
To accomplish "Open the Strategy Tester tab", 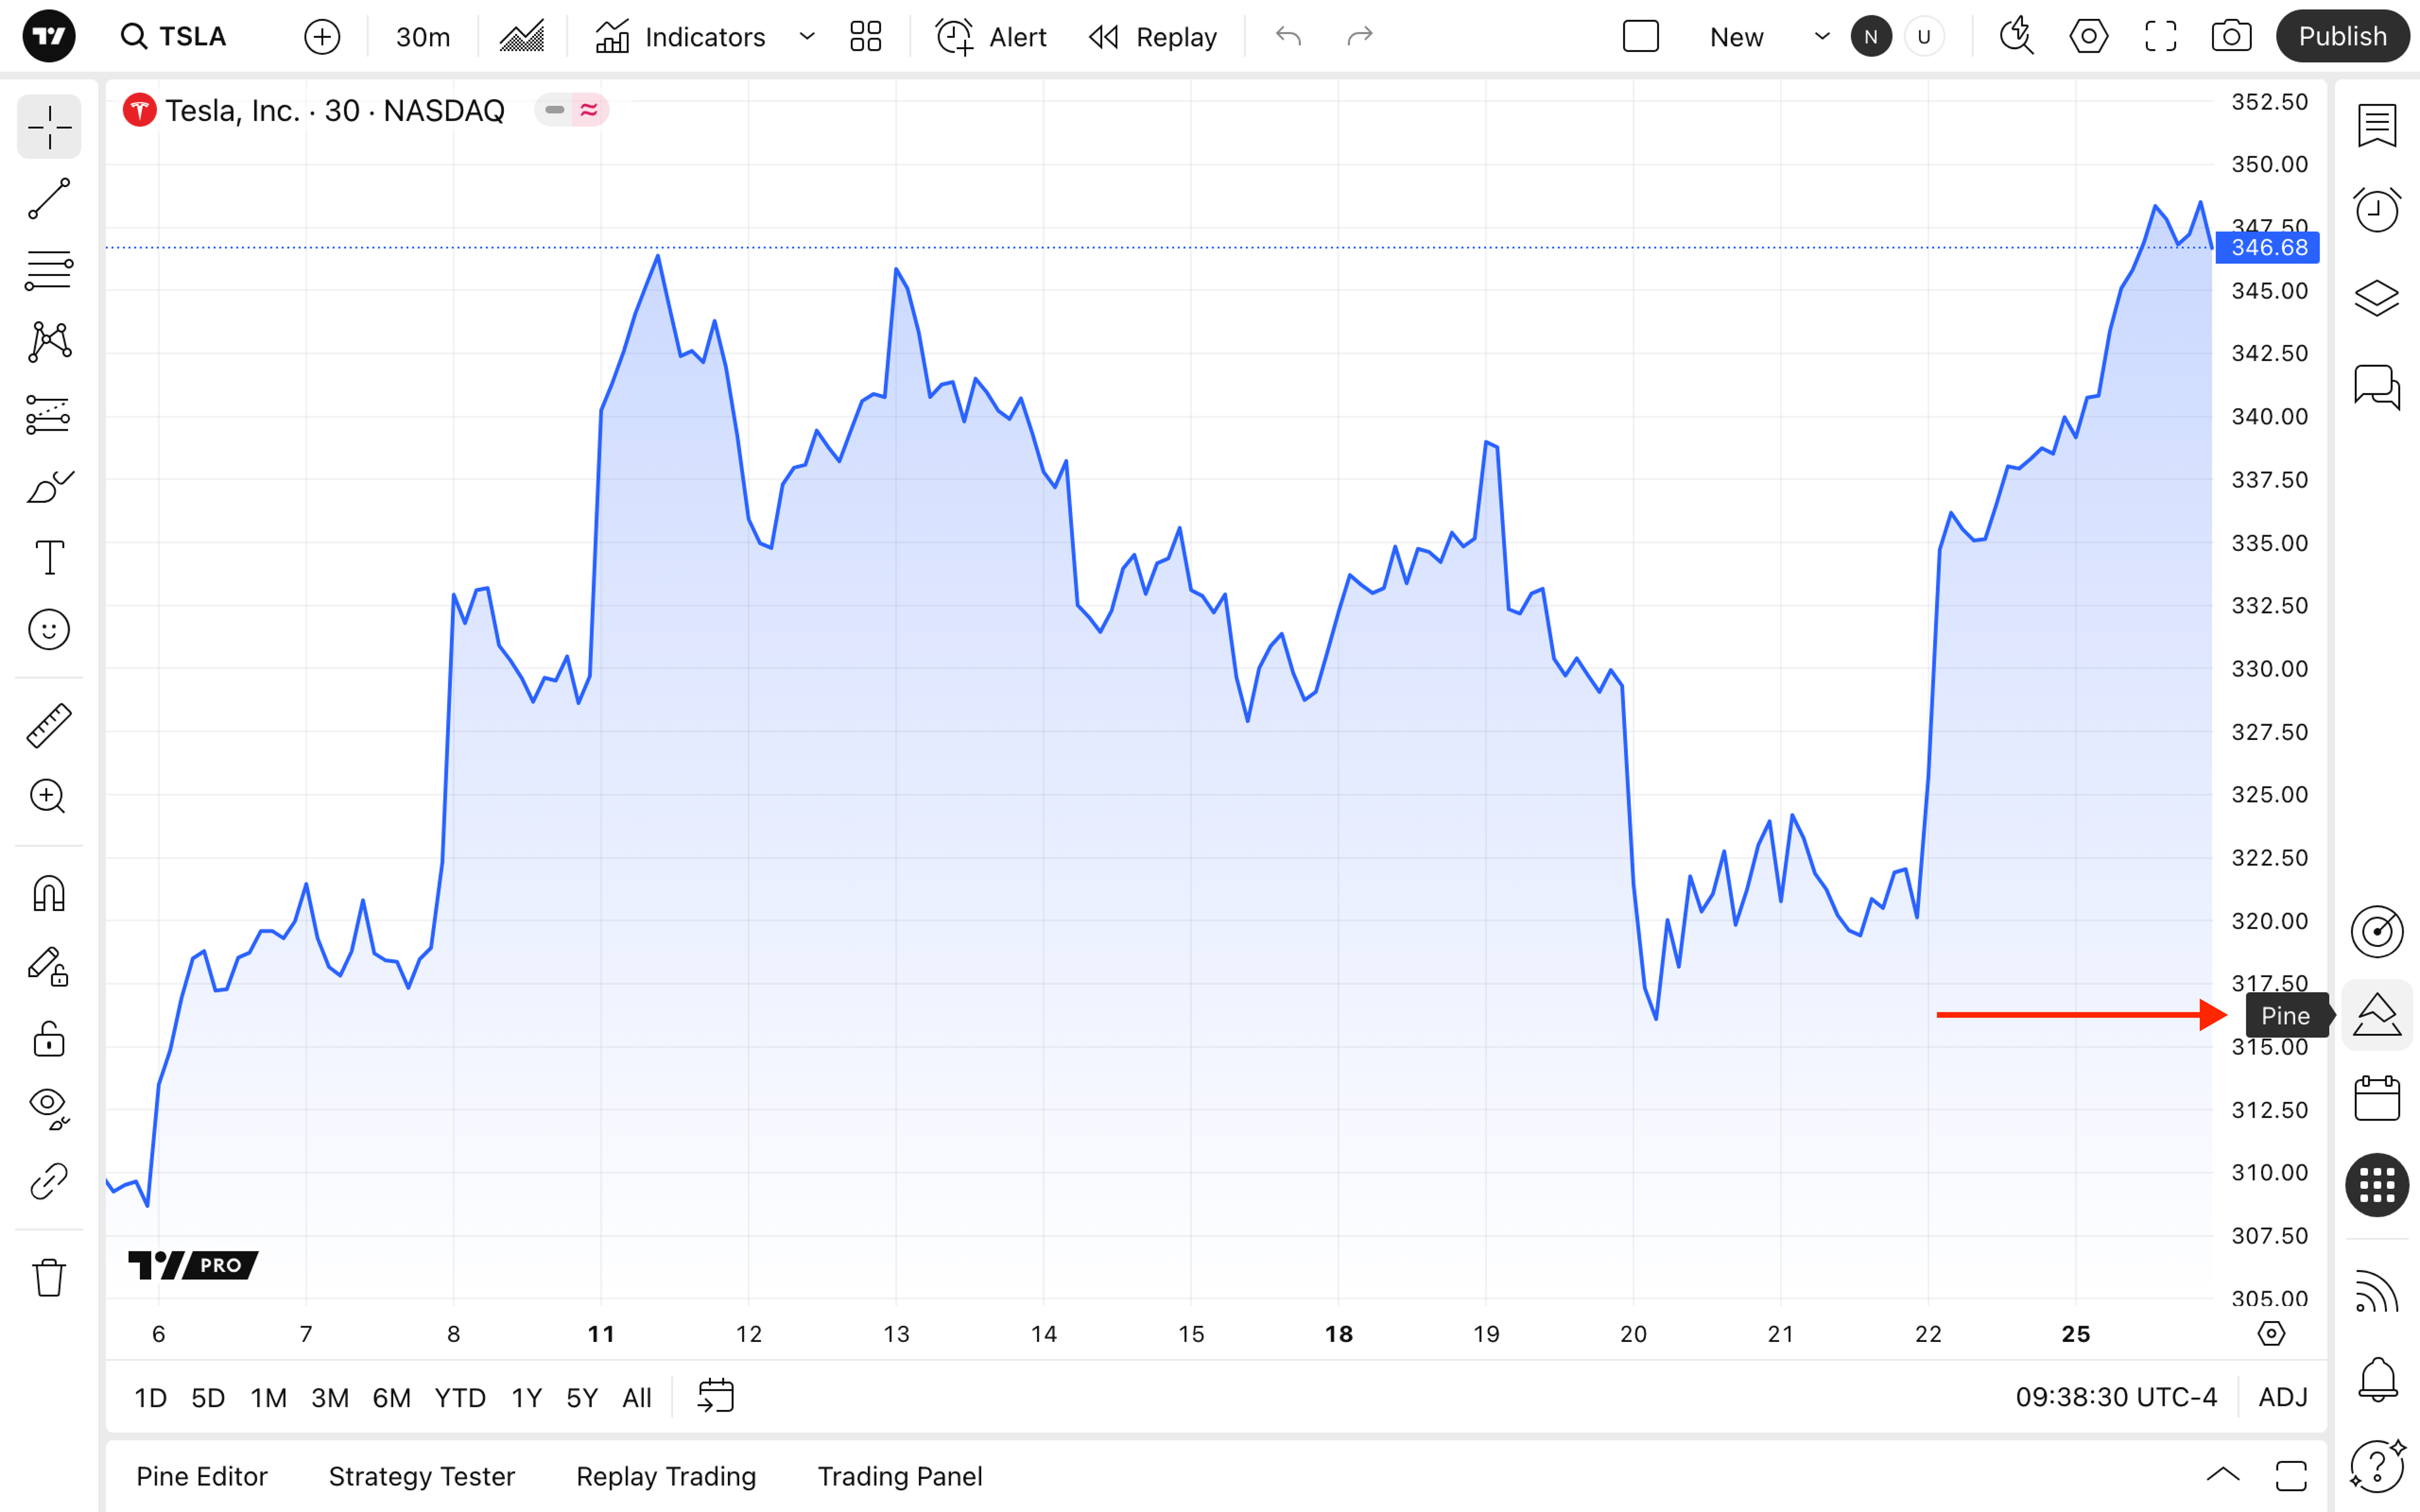I will tap(421, 1476).
